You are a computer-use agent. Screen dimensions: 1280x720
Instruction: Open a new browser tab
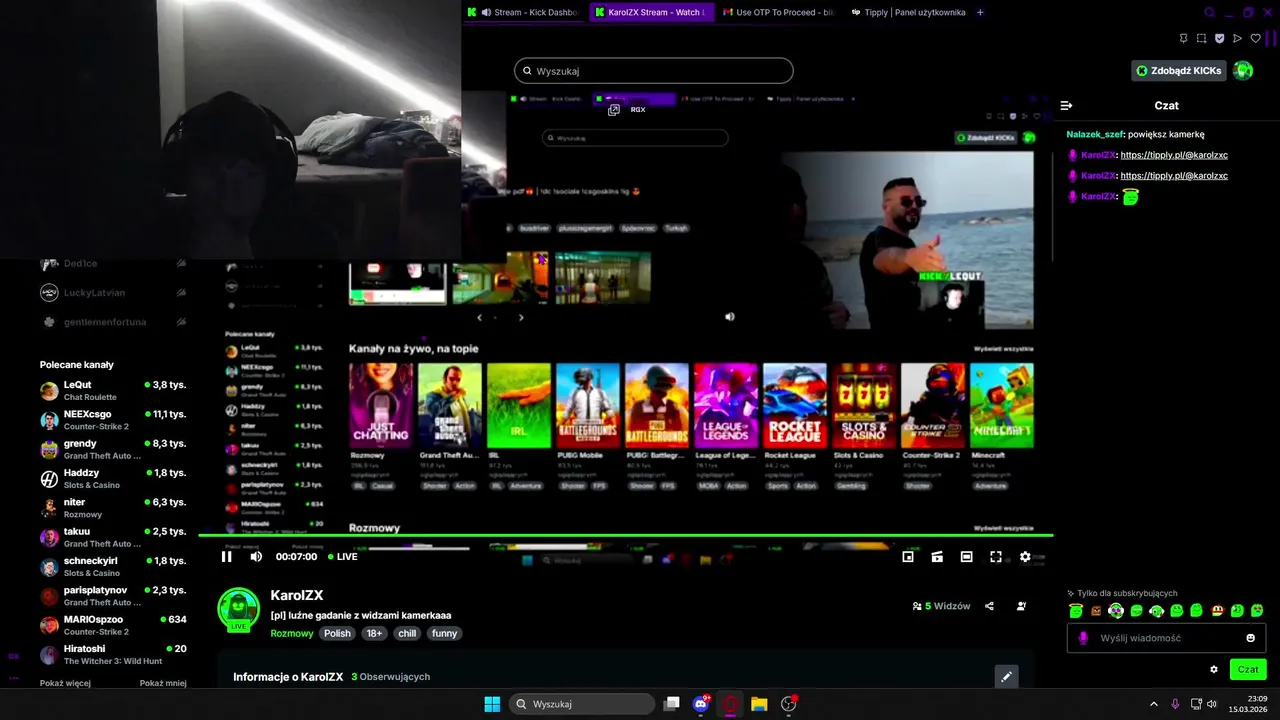980,12
